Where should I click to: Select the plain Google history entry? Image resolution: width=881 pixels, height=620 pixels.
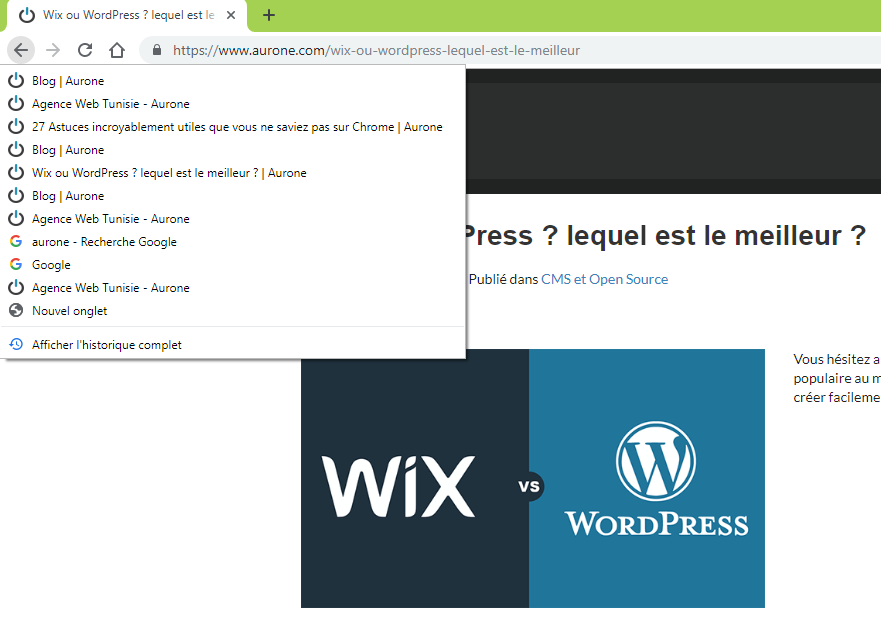[x=233, y=265]
